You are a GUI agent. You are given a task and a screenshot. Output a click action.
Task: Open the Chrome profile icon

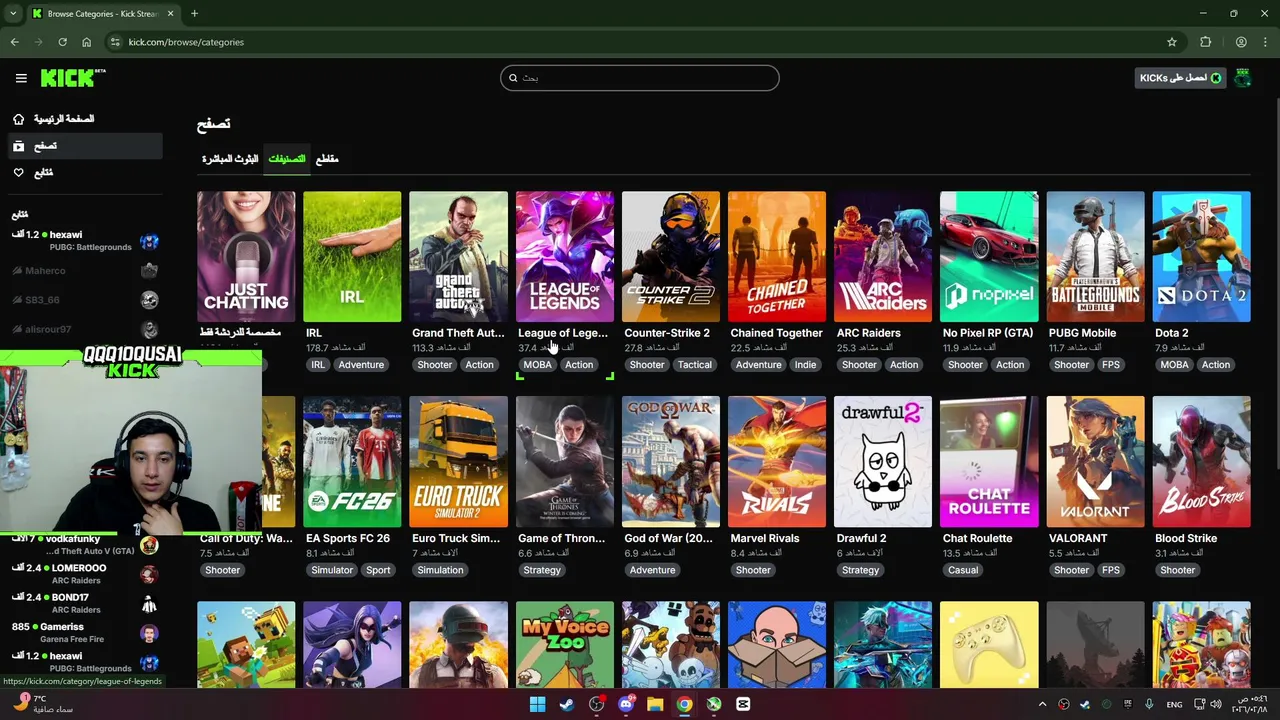[1241, 42]
